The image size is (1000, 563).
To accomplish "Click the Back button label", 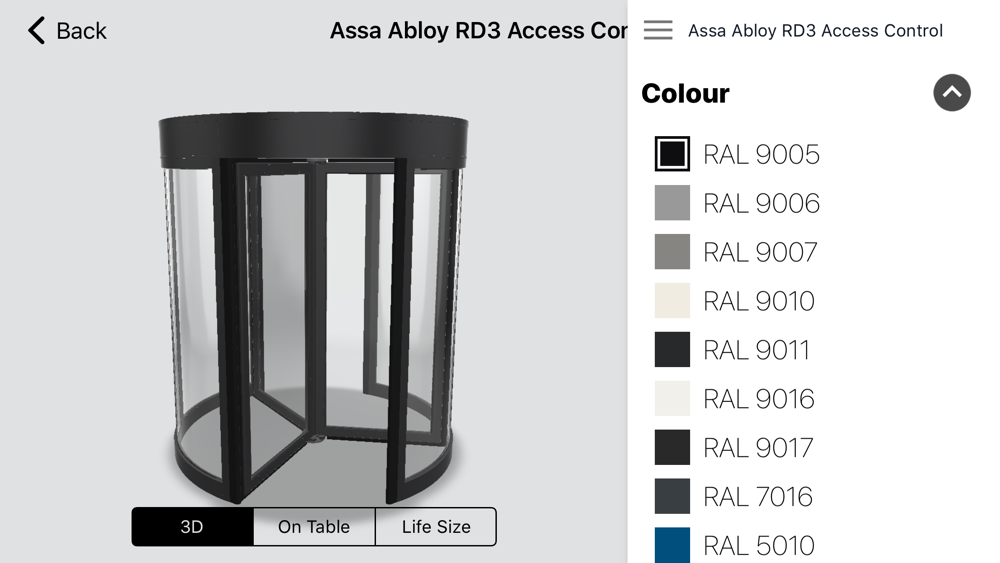I will pyautogui.click(x=81, y=31).
